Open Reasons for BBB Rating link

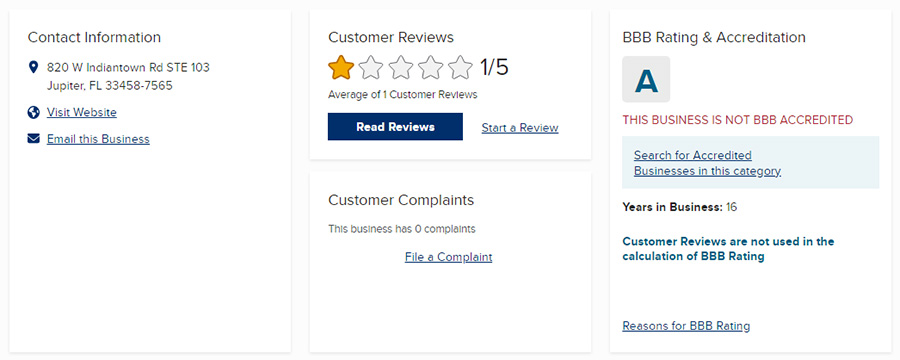pyautogui.click(x=686, y=326)
